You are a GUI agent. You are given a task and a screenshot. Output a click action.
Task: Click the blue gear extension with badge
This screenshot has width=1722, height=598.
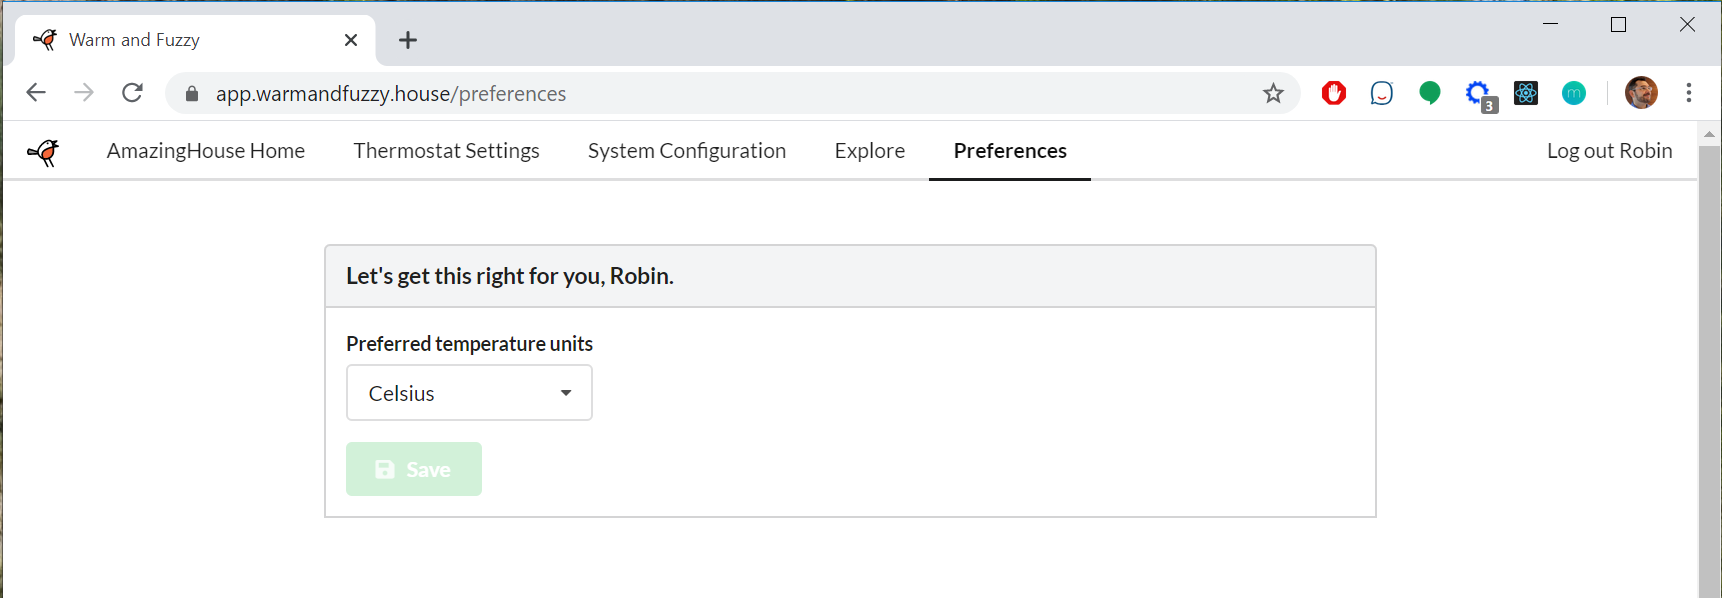point(1478,94)
